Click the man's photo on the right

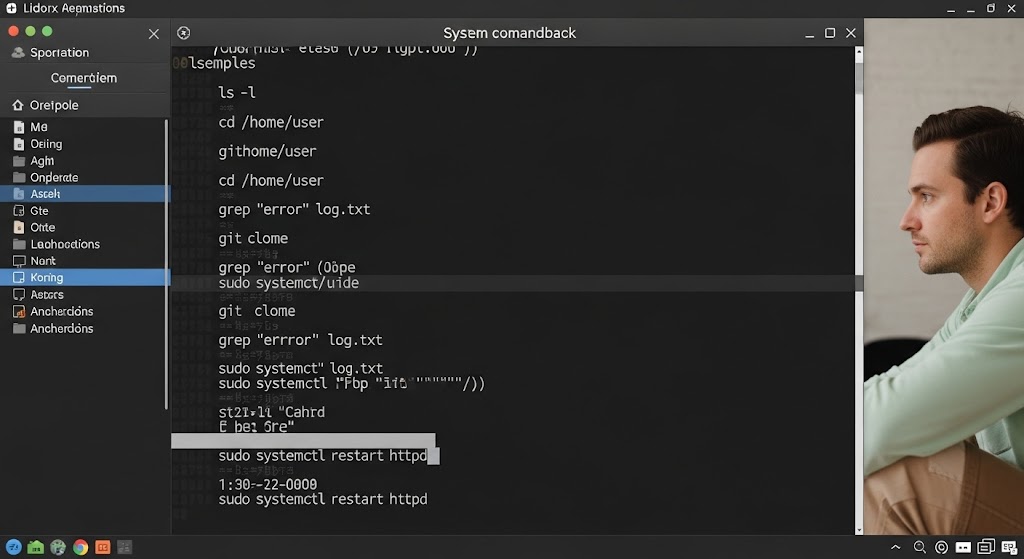944,276
